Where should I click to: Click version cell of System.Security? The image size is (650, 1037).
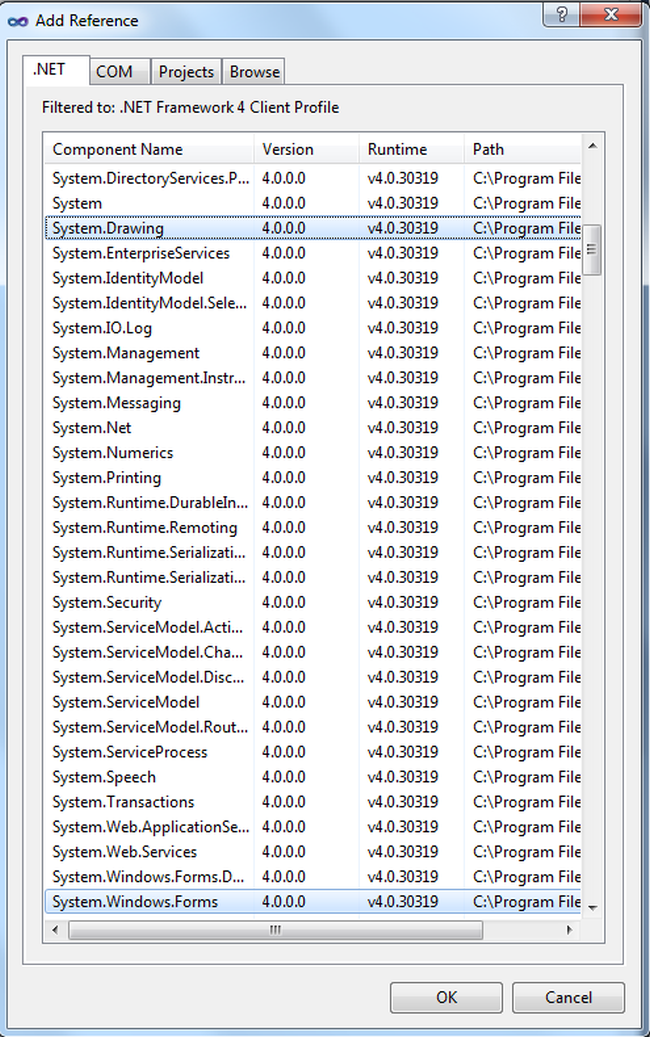pos(284,602)
